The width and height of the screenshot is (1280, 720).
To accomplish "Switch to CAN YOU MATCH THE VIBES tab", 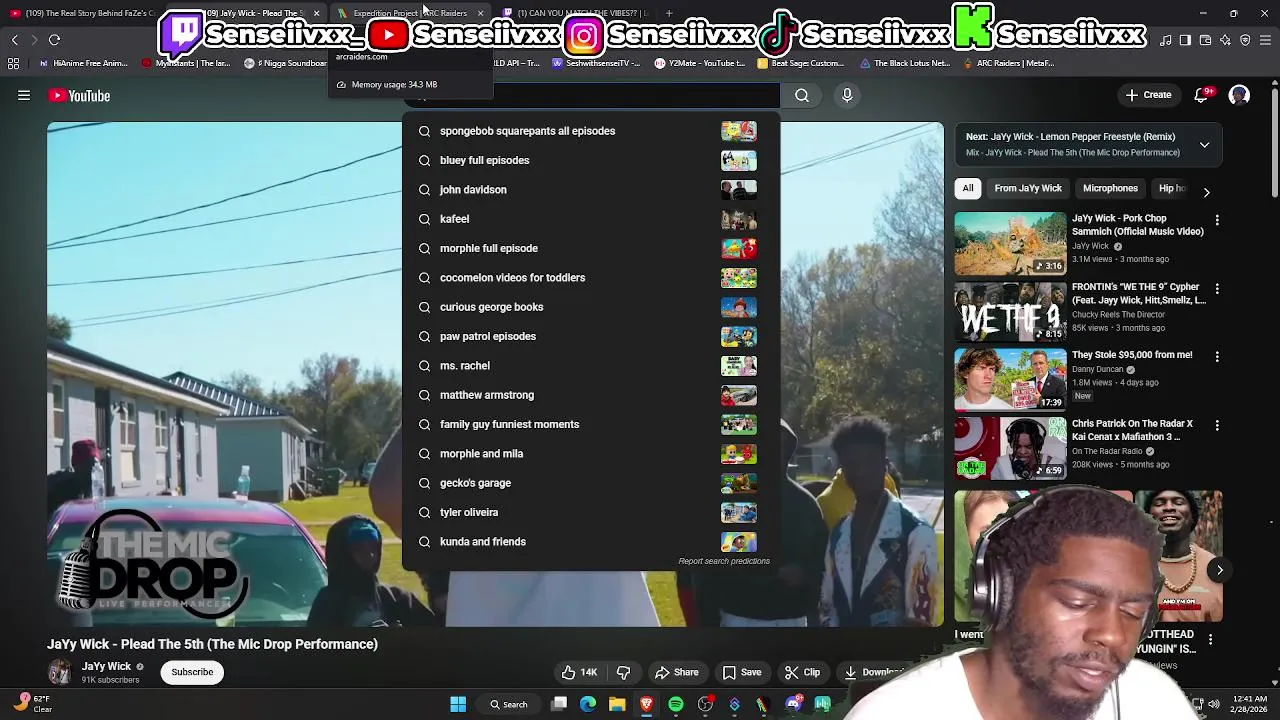I will click(x=575, y=13).
